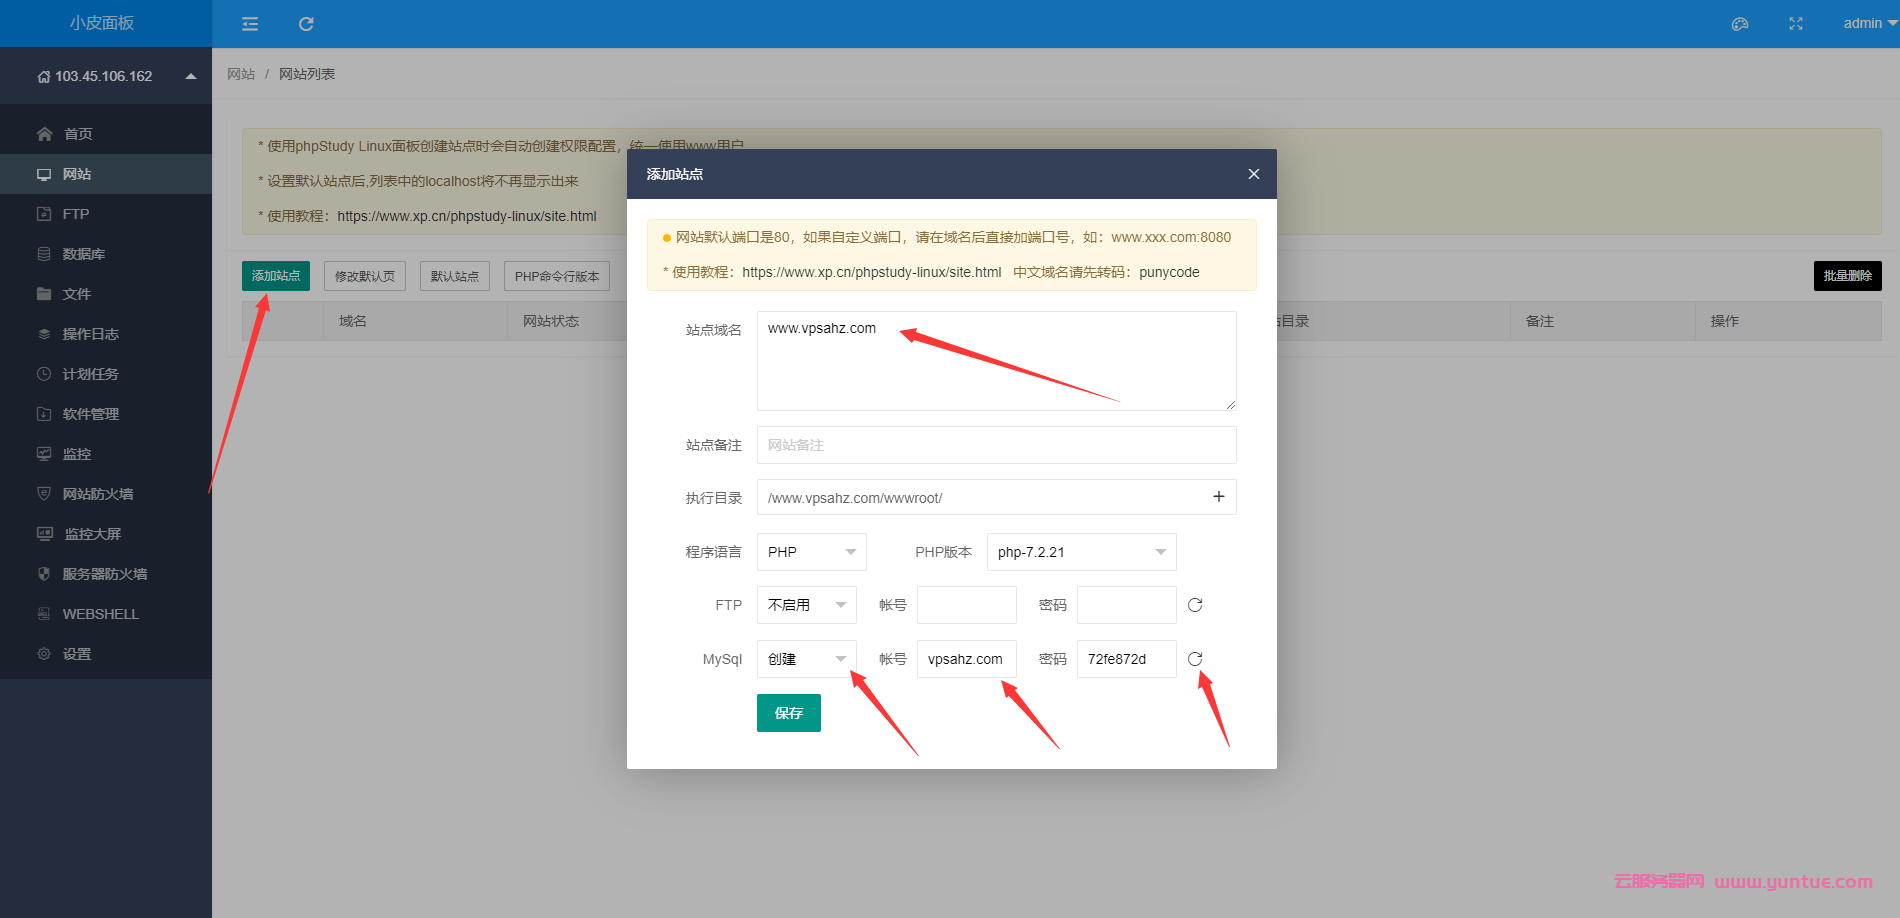Click the fullscreen icon in header

coord(1796,24)
